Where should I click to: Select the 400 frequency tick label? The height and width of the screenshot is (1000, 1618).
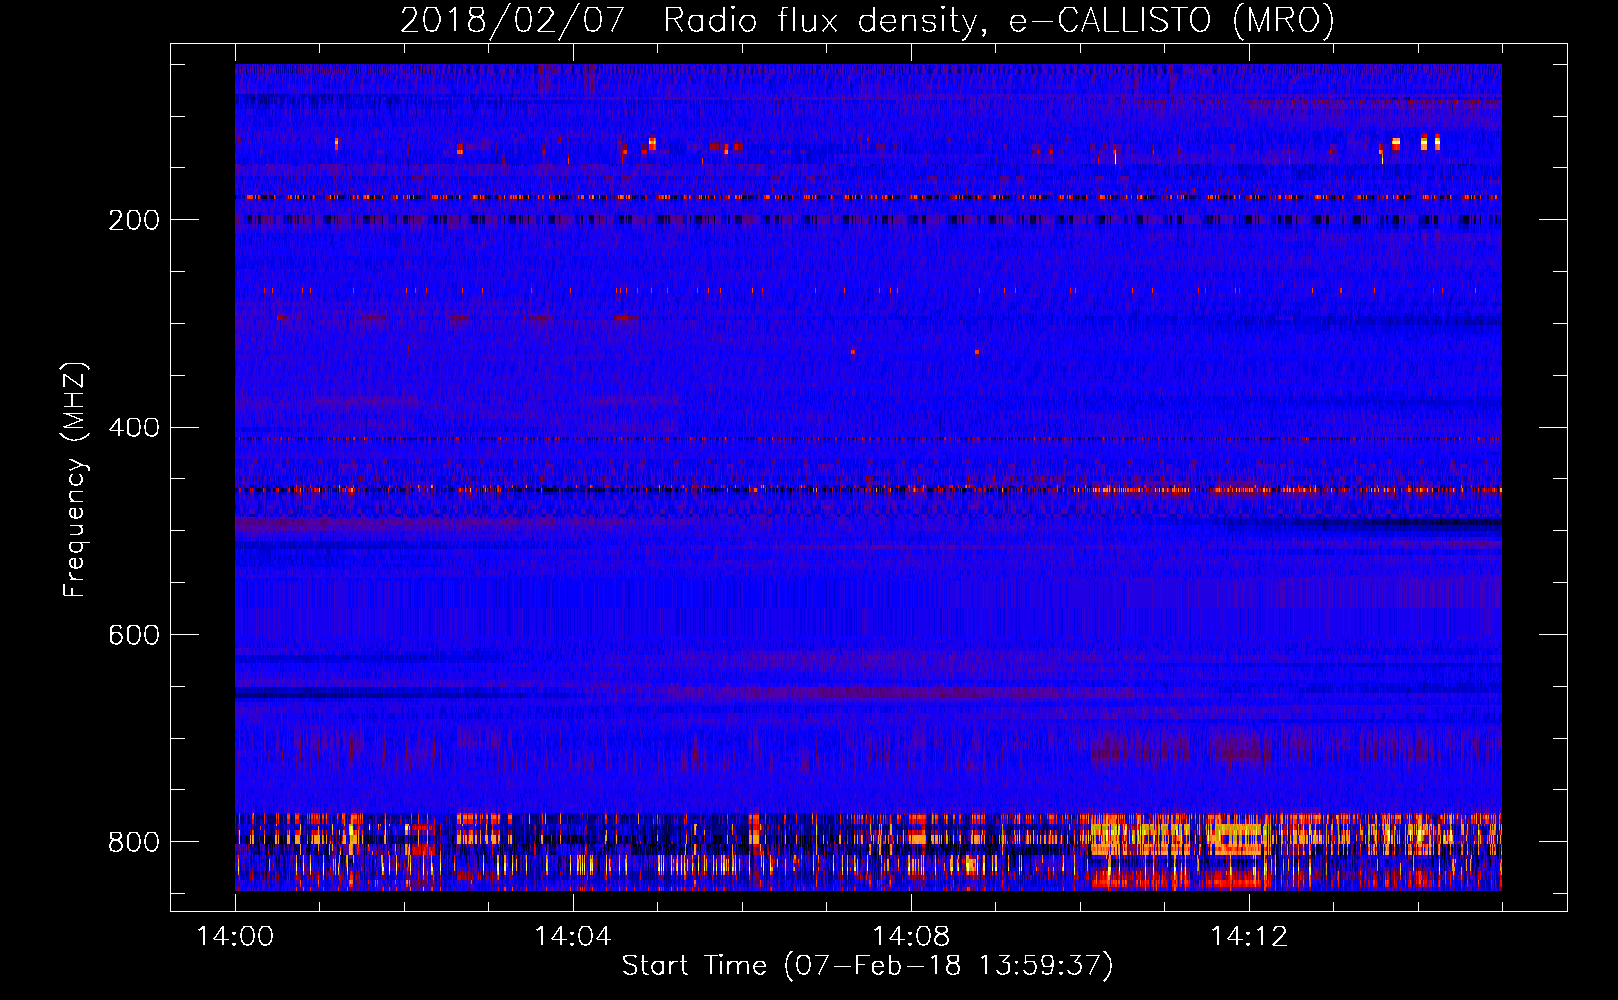(x=134, y=428)
